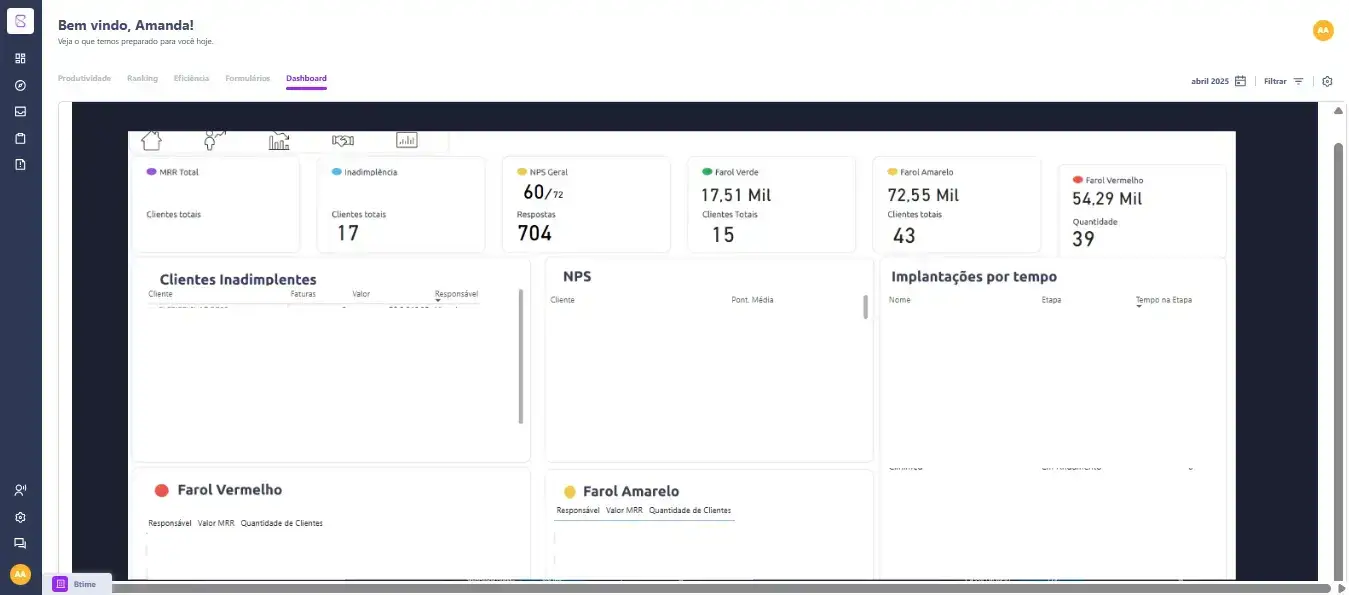Click the Respostas value 704
The image size is (1349, 595).
[534, 233]
